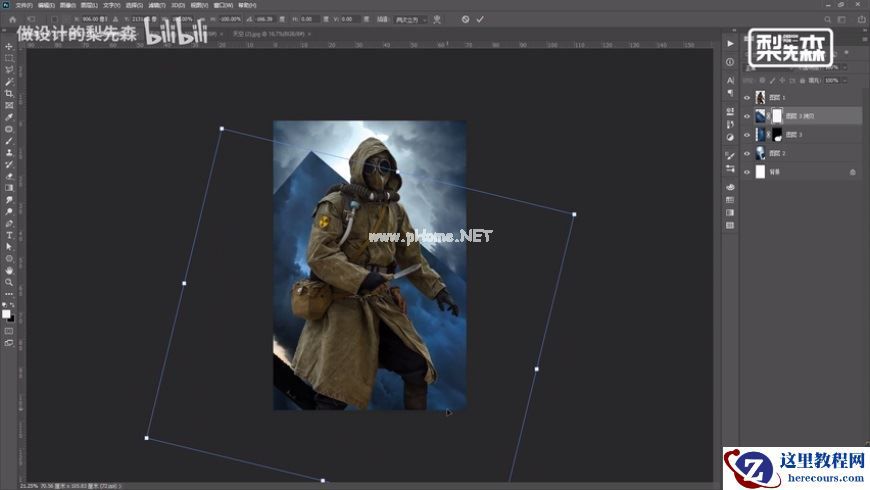Select the Lasso tool
The image size is (870, 490).
pyautogui.click(x=9, y=70)
